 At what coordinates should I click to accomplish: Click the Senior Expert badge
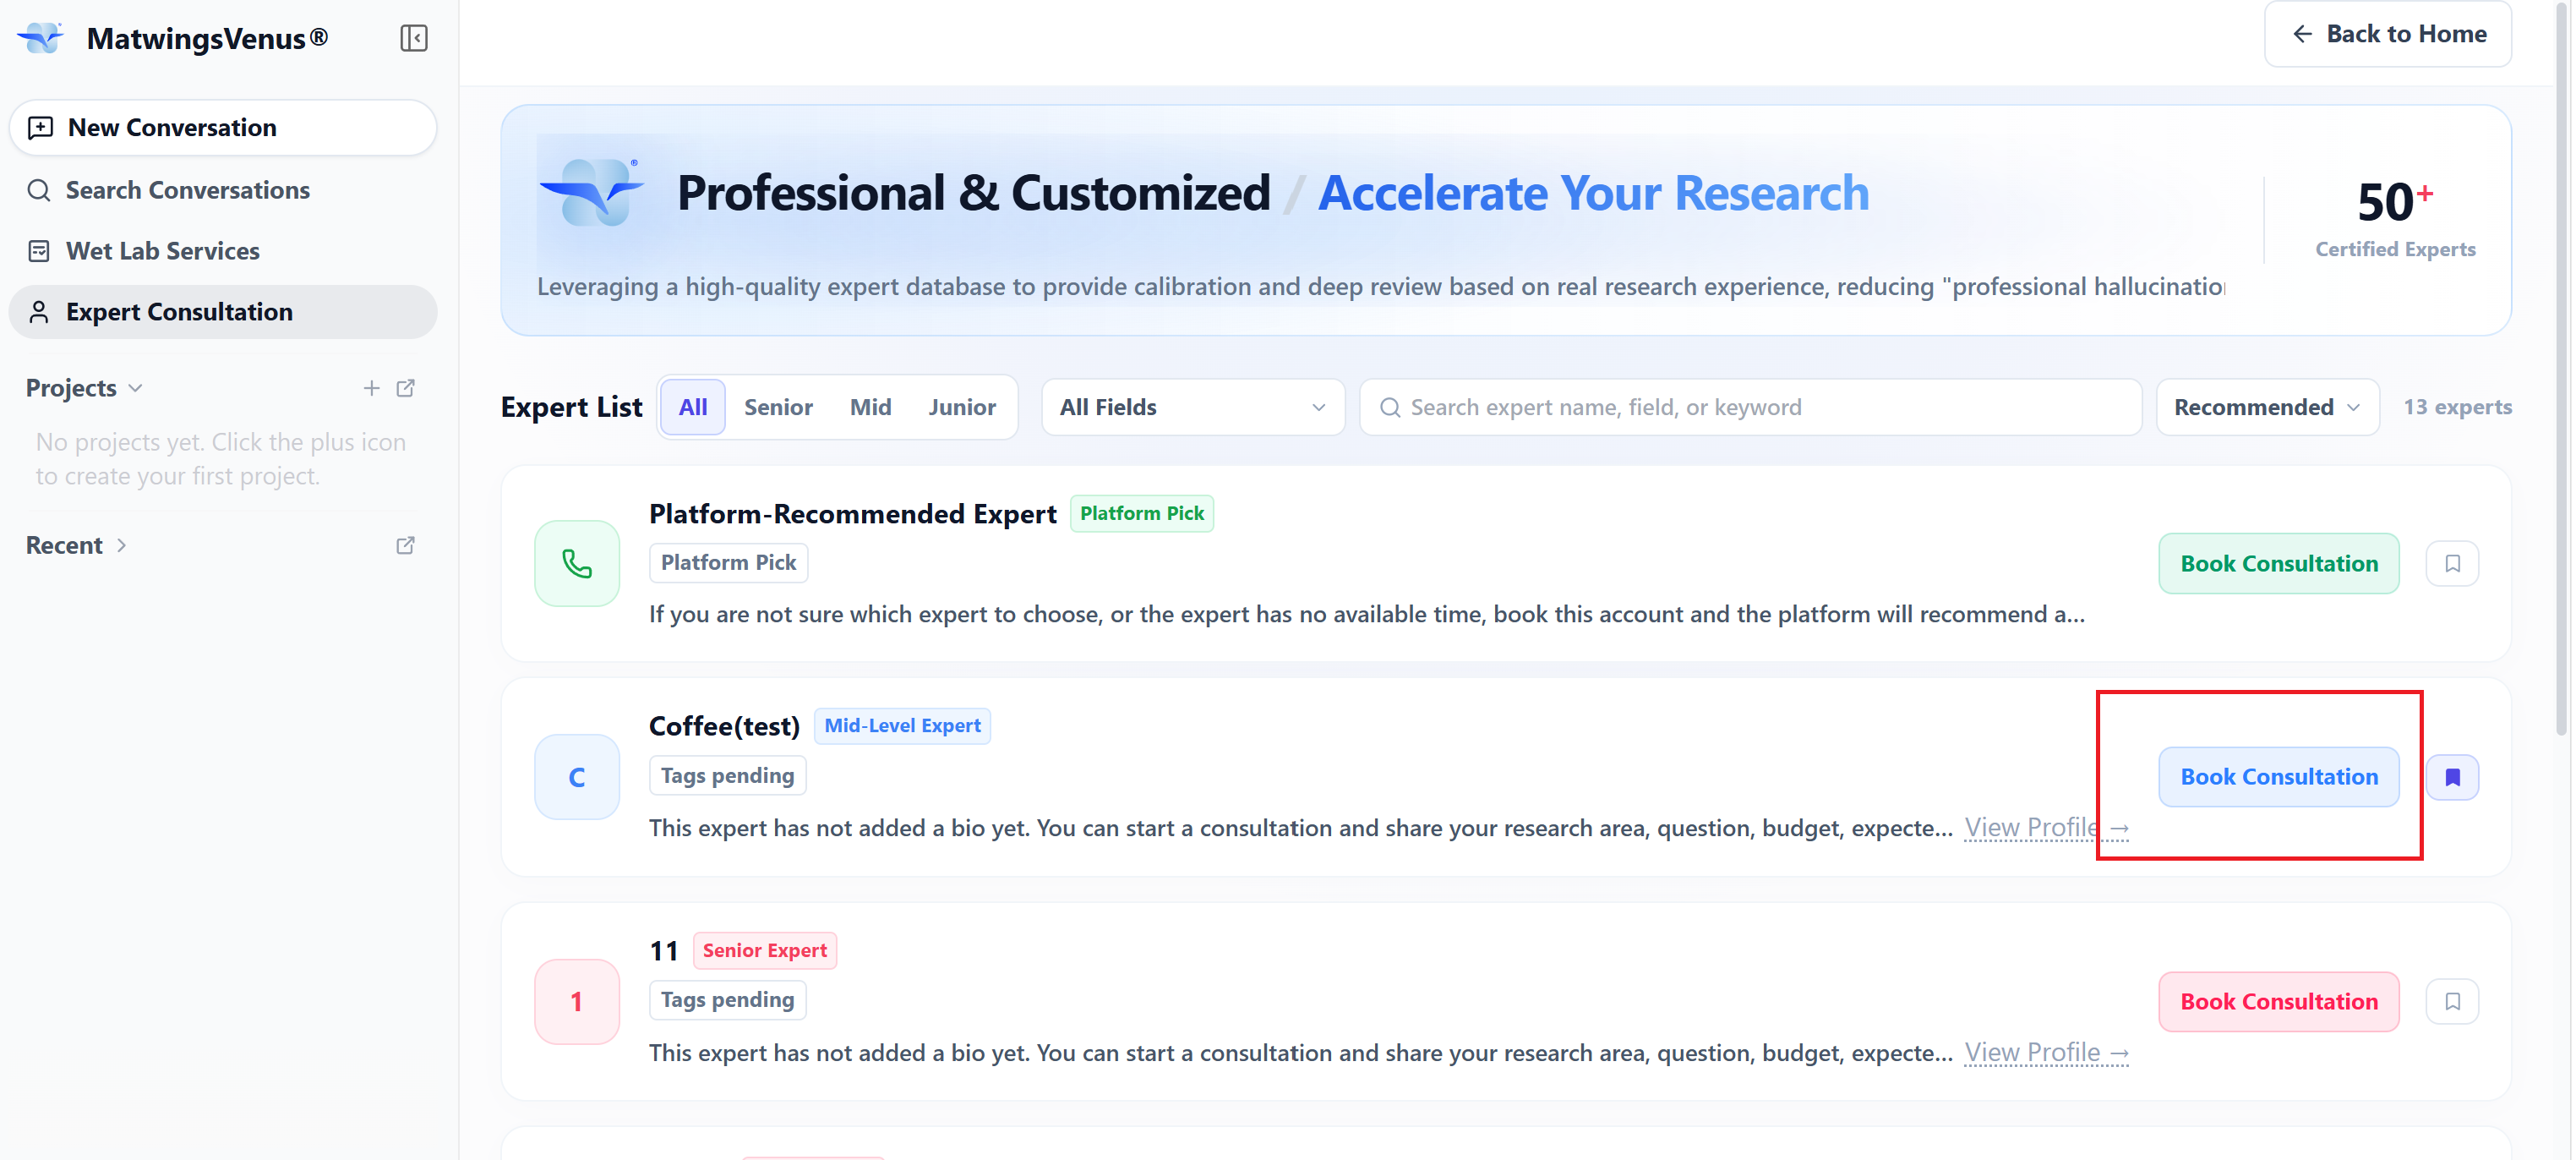764,950
